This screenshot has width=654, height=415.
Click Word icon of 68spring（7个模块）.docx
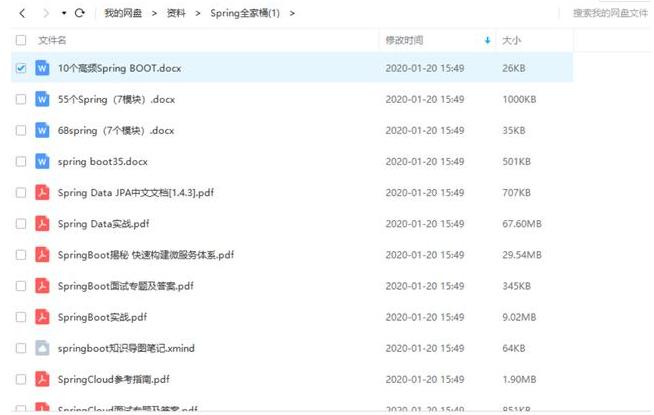[x=42, y=131]
